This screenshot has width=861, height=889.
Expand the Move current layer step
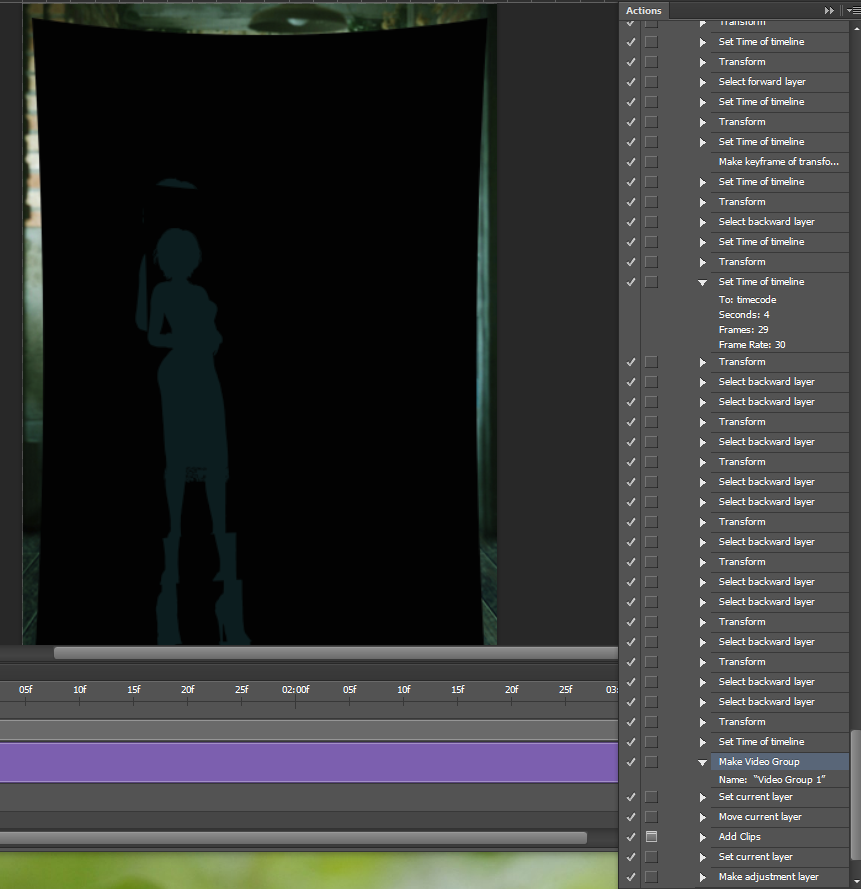point(702,817)
